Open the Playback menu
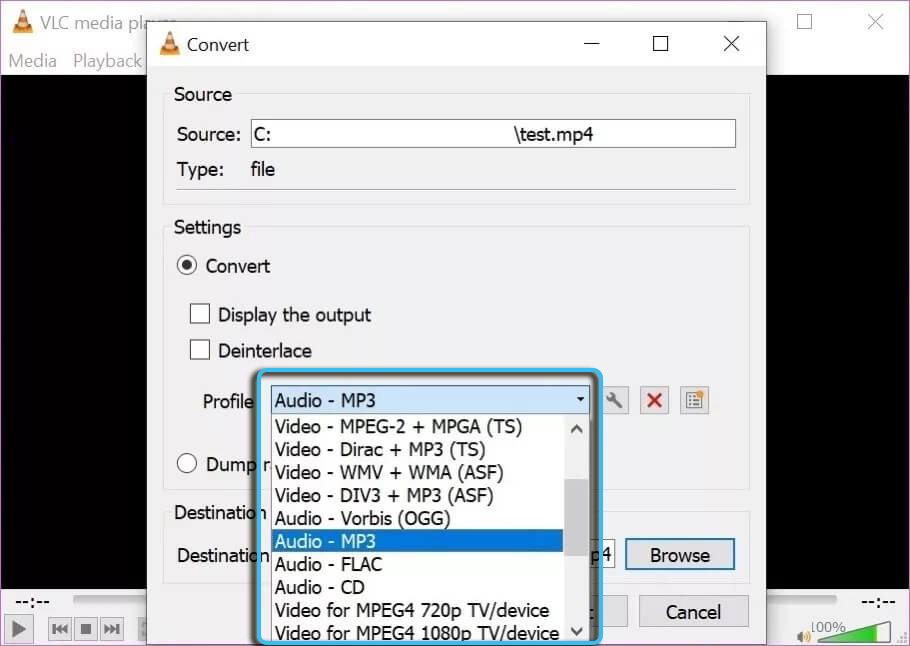 tap(107, 61)
